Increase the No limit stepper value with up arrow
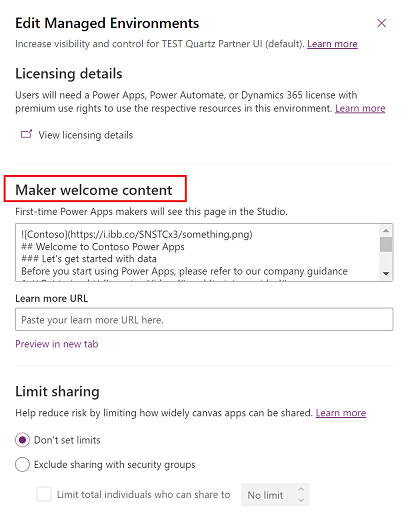 coord(301,489)
